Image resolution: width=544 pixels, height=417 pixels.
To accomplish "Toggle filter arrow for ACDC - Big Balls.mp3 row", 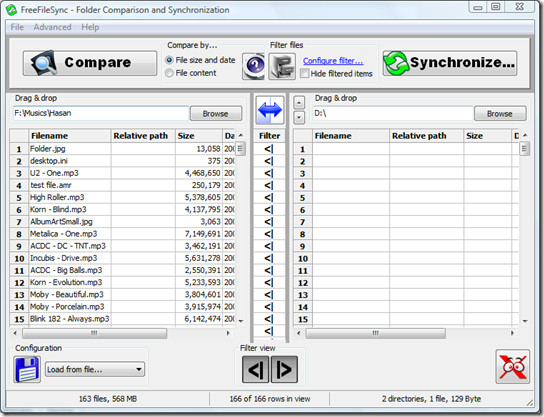I will (x=269, y=271).
